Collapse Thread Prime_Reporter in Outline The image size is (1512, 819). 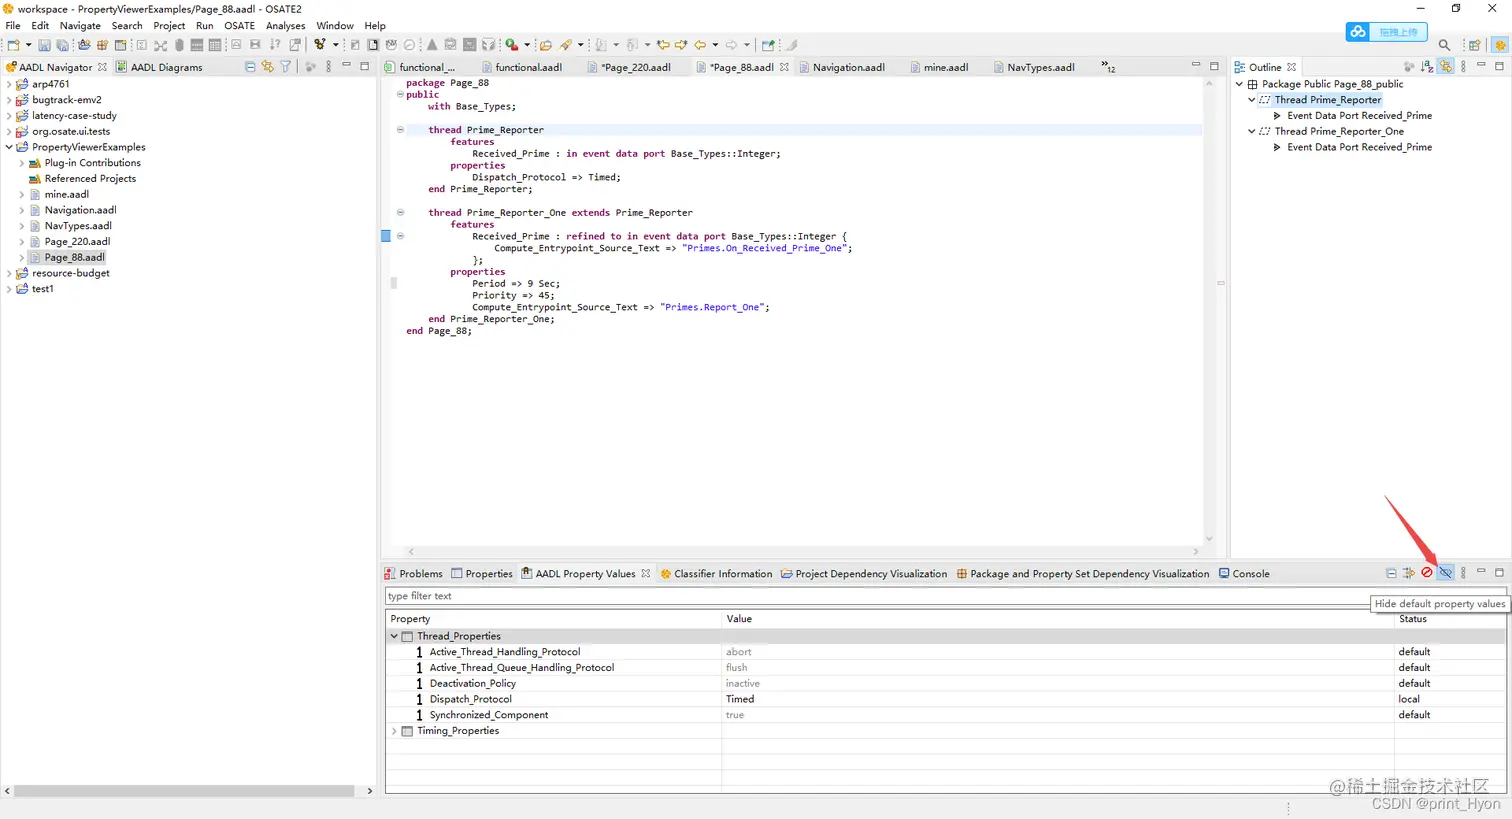pos(1251,100)
